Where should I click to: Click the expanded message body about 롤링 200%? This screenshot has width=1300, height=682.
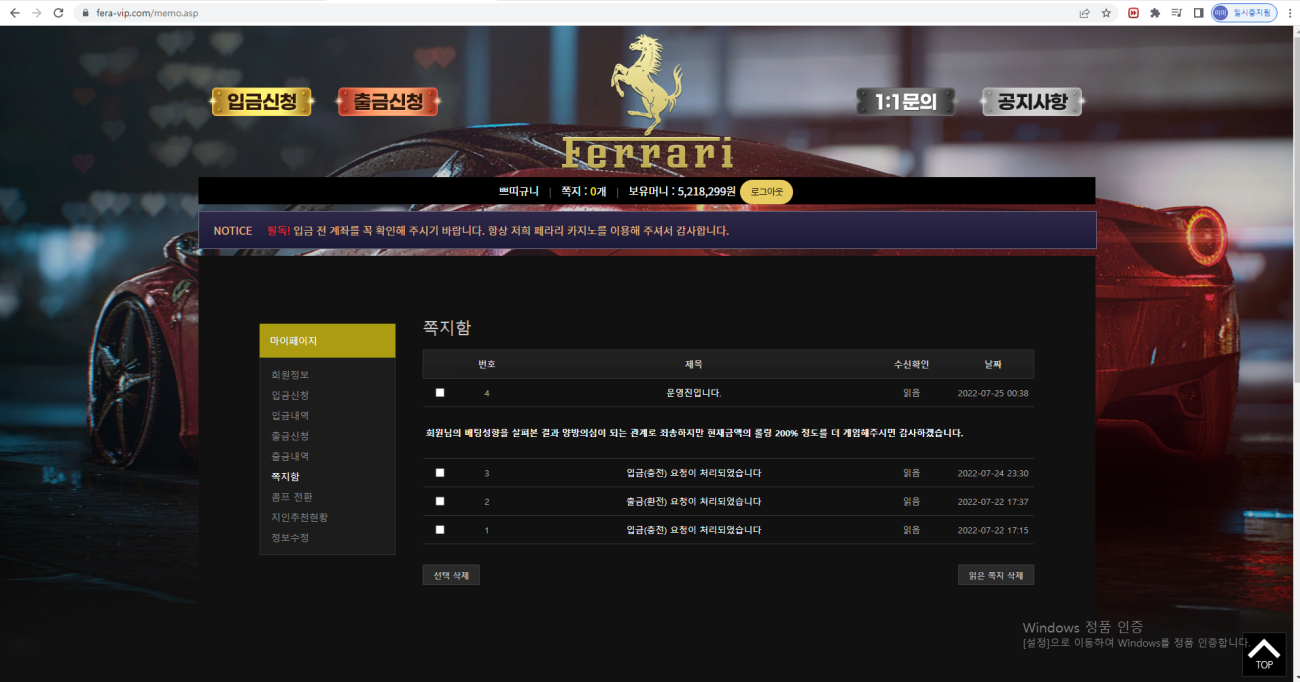click(x=694, y=433)
